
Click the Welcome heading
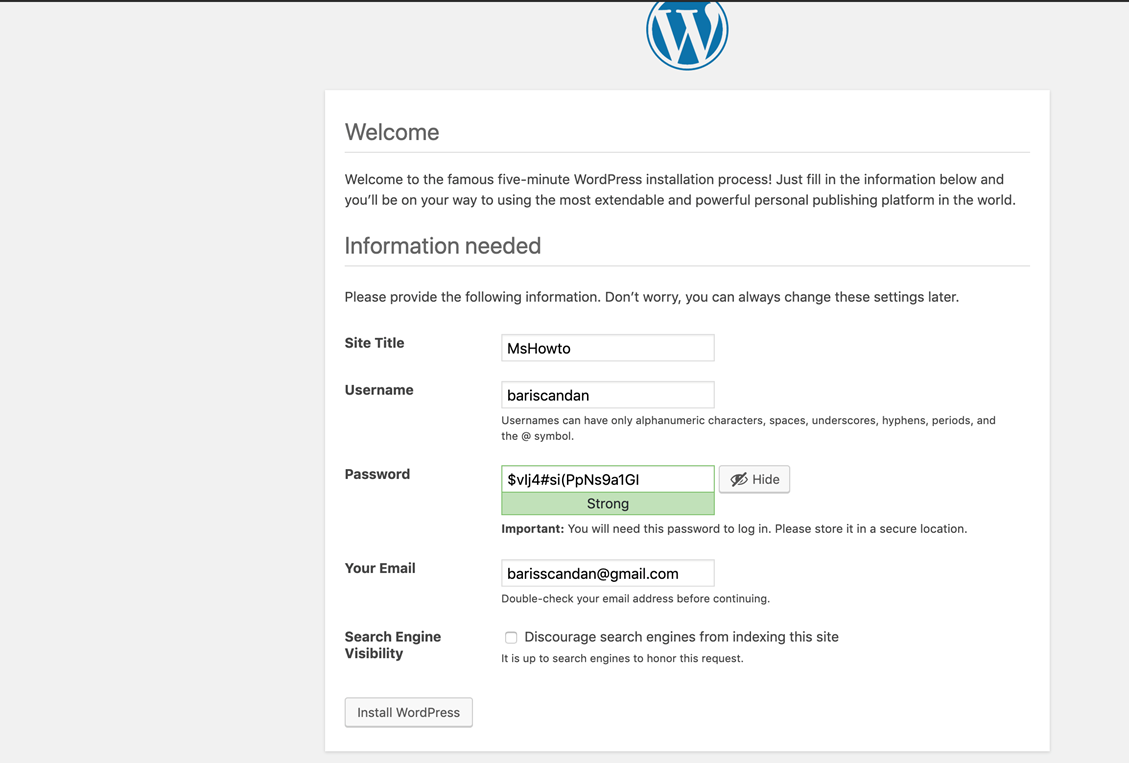click(x=392, y=132)
